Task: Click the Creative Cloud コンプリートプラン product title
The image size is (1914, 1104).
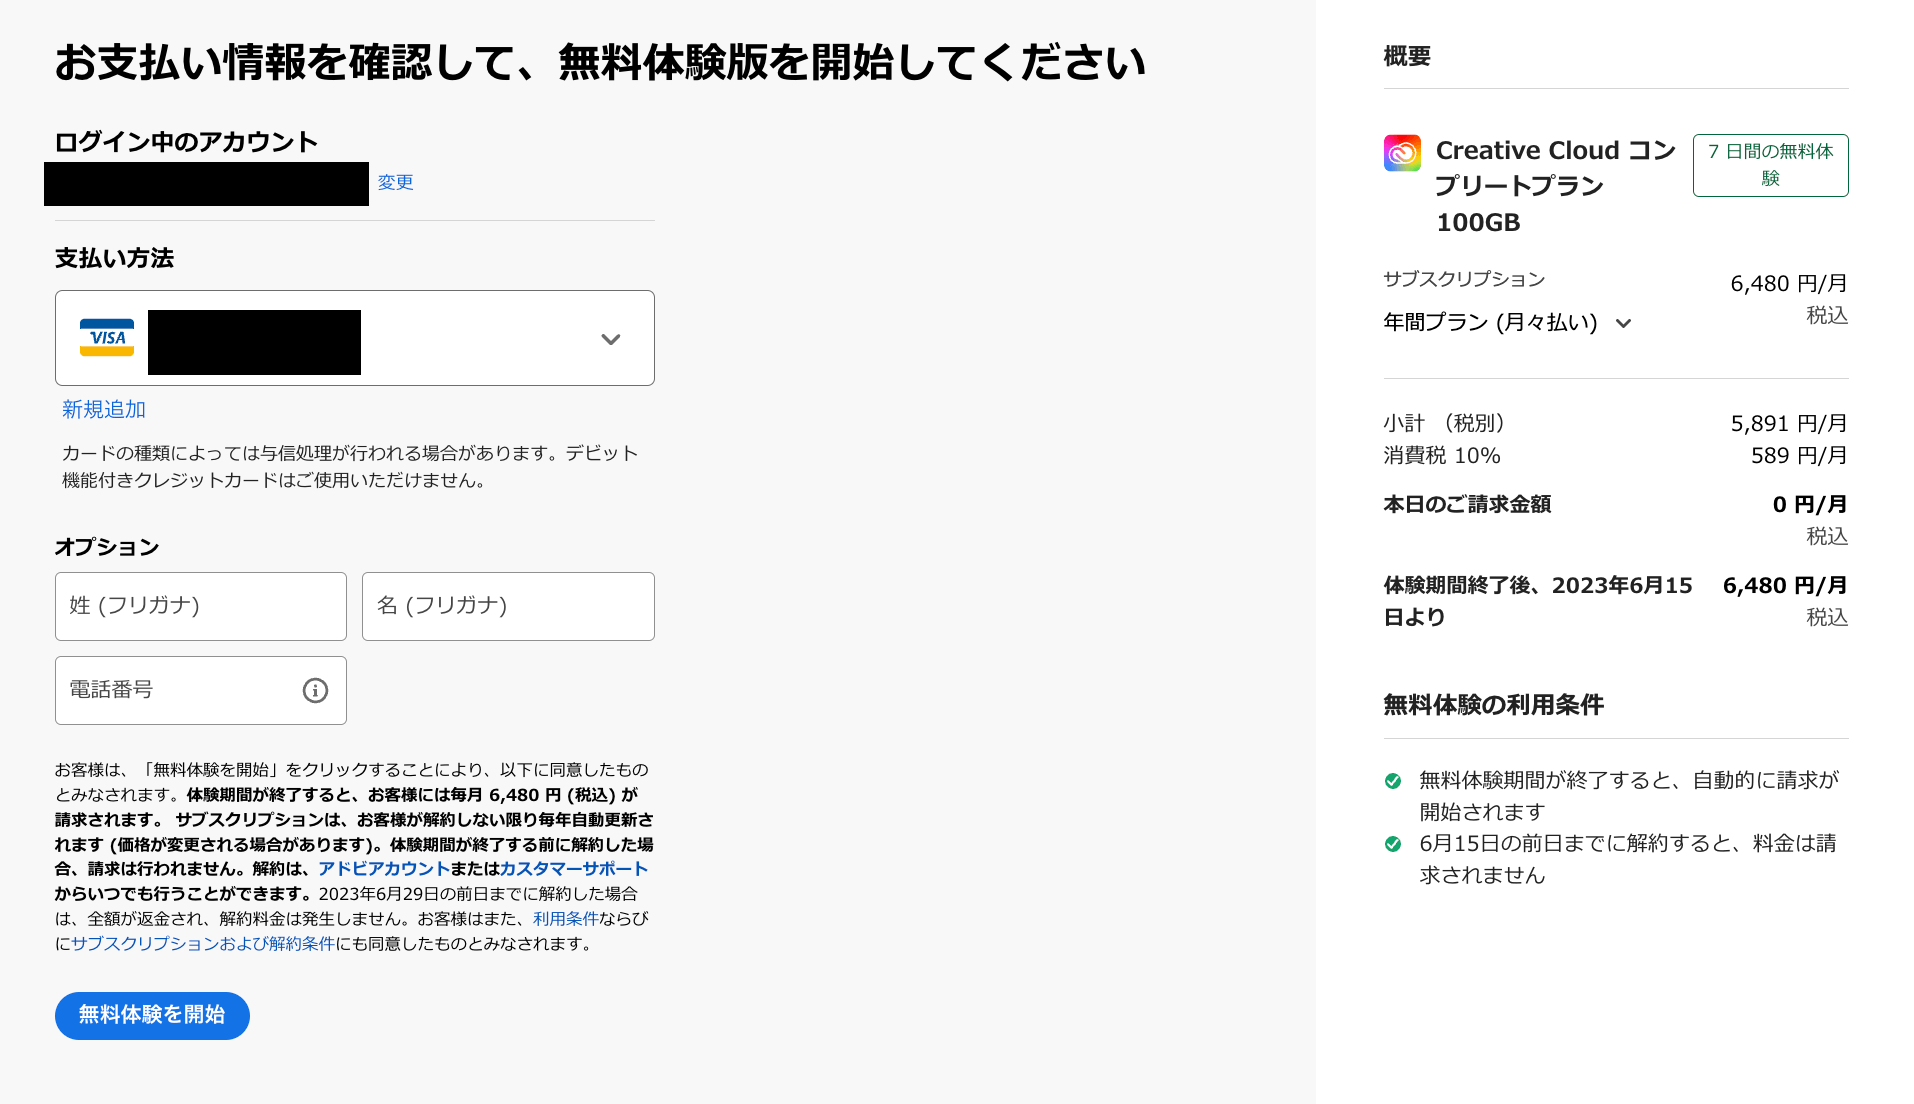Action: (1555, 186)
